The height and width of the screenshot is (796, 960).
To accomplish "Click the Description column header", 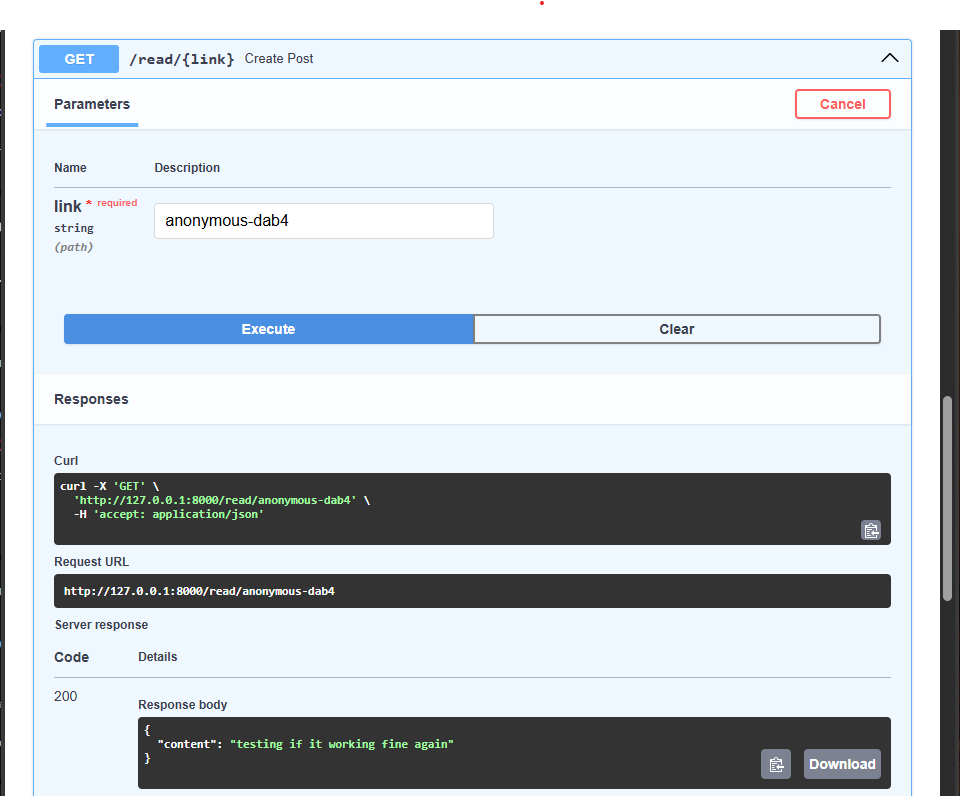I will [187, 168].
